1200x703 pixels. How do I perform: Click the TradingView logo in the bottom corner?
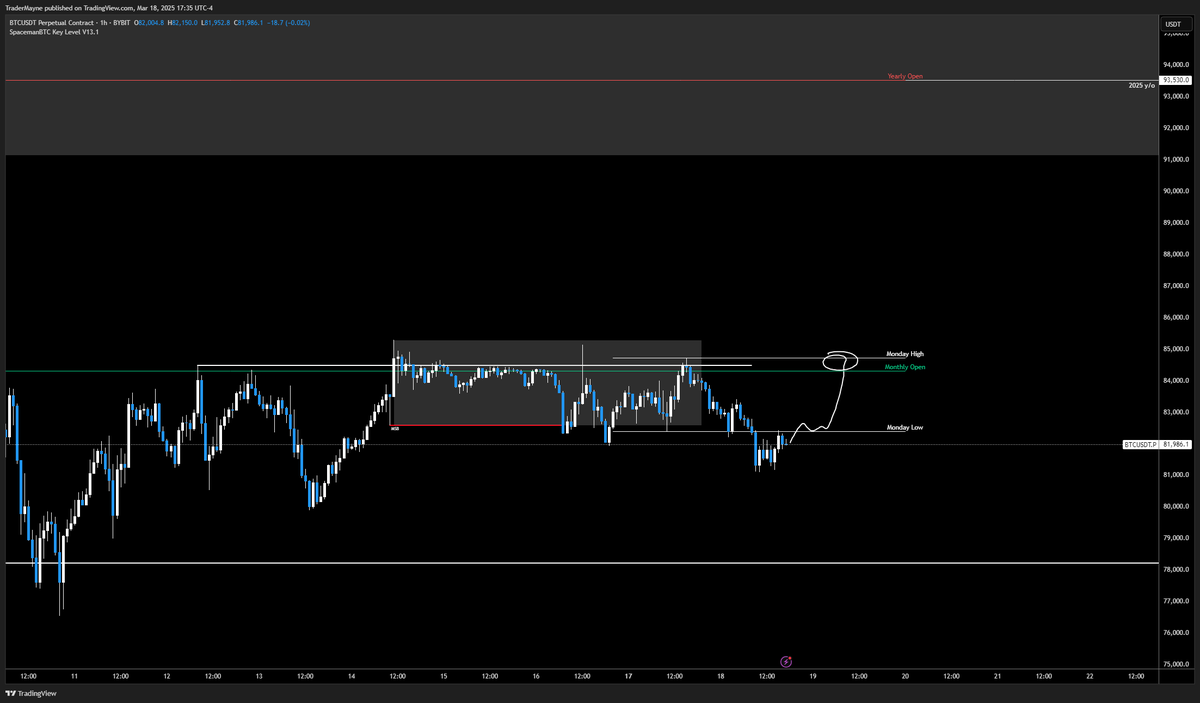(x=31, y=693)
